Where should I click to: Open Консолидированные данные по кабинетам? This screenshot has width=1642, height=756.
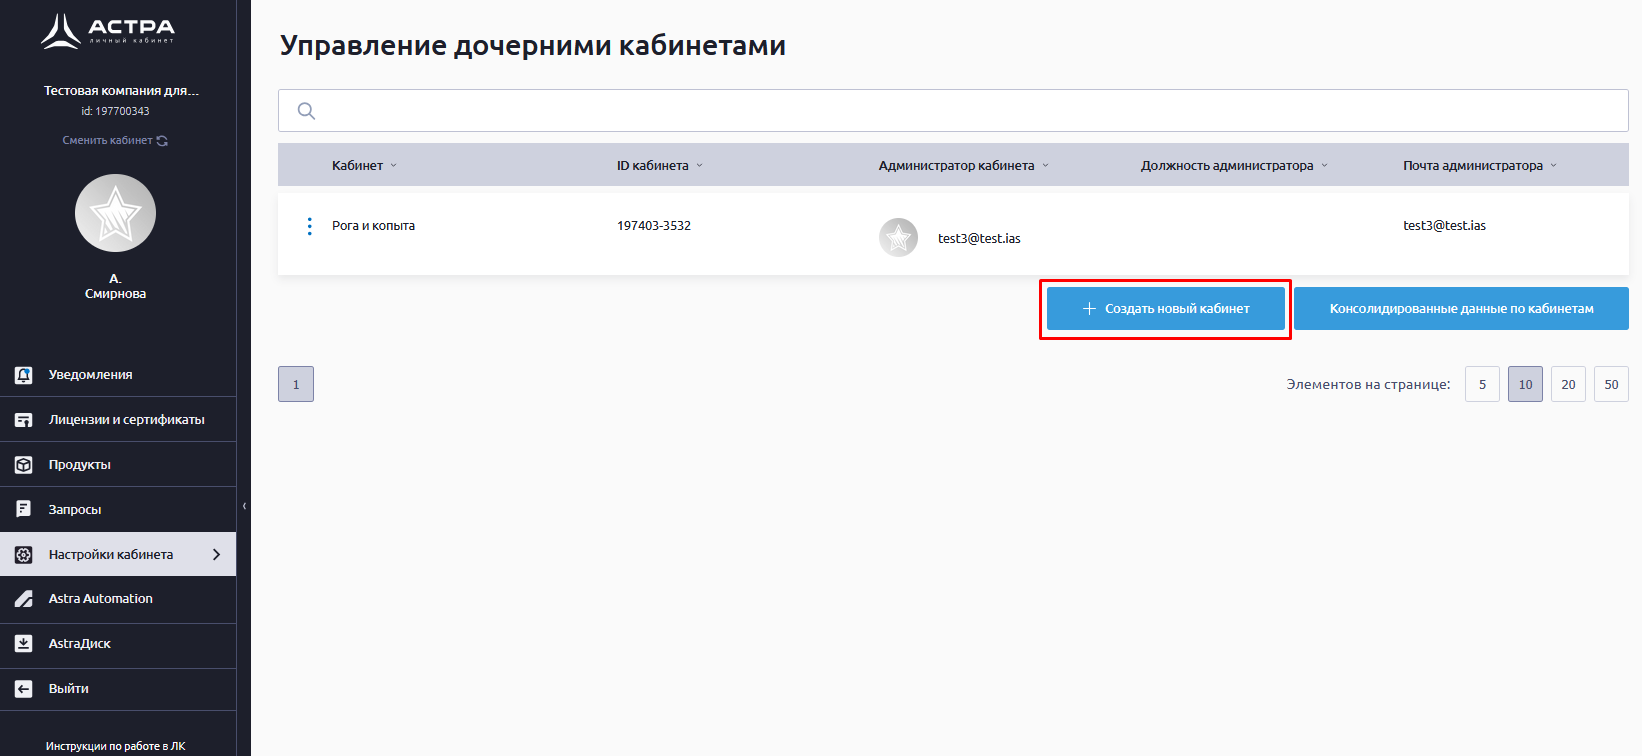pyautogui.click(x=1461, y=309)
